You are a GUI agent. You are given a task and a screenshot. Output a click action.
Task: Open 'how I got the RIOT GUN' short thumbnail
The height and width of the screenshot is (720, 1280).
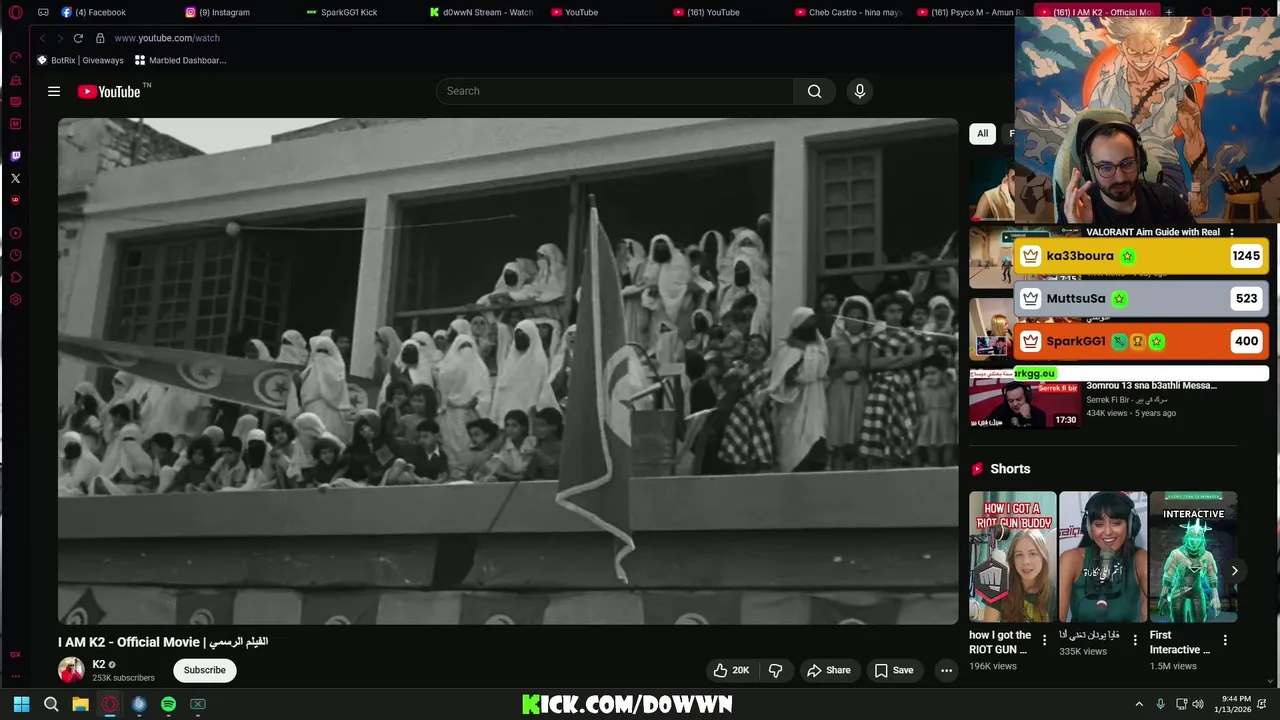point(1012,557)
